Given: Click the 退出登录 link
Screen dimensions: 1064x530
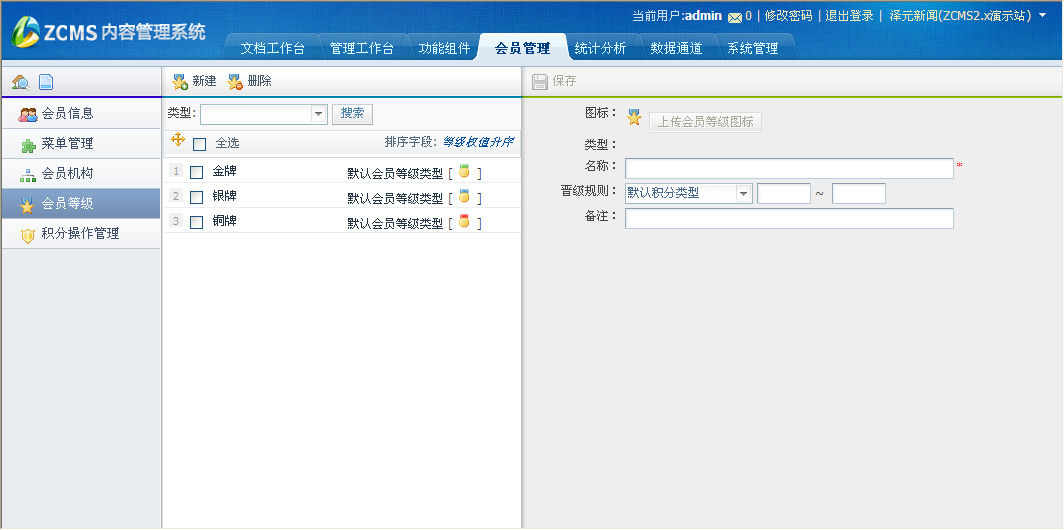Looking at the screenshot, I should [849, 16].
